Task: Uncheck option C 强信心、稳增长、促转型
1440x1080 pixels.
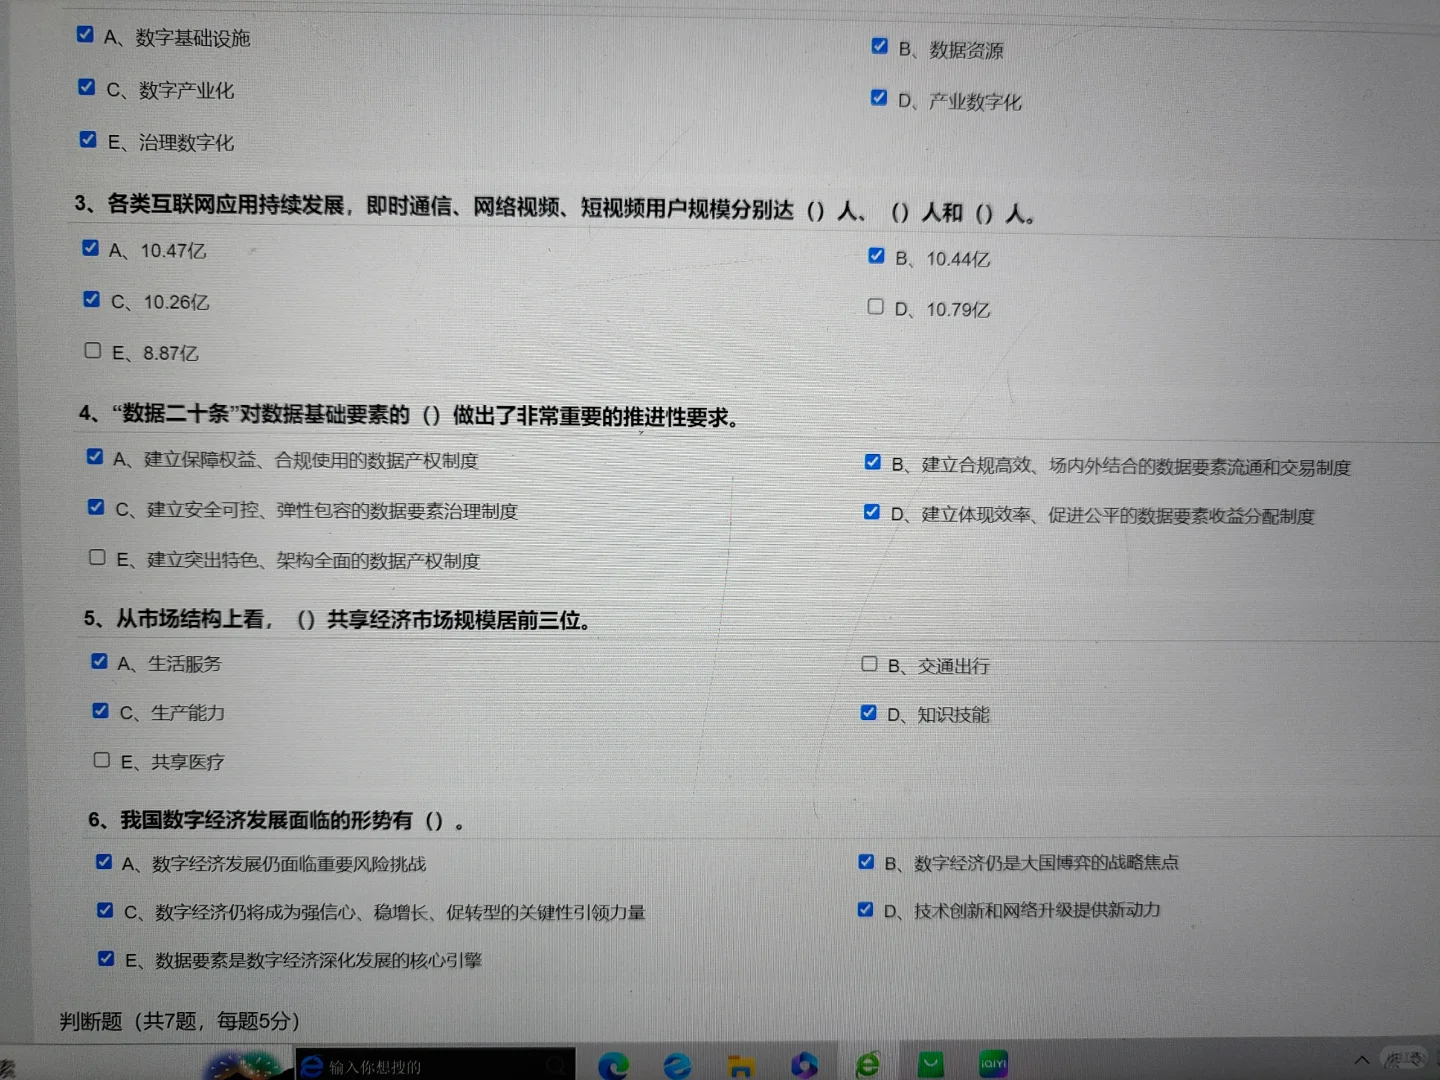Action: pyautogui.click(x=105, y=910)
